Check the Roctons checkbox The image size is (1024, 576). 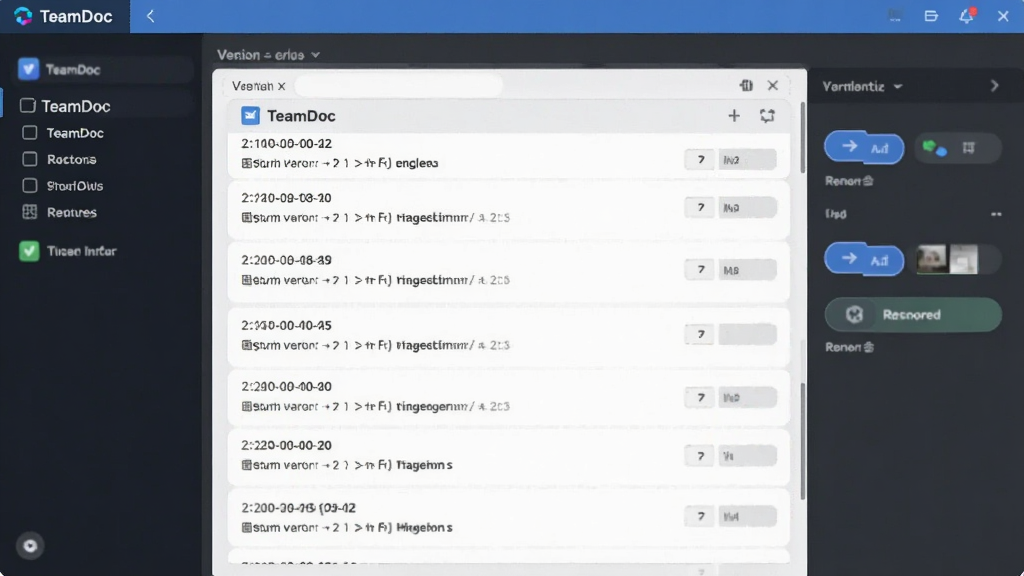(x=29, y=159)
